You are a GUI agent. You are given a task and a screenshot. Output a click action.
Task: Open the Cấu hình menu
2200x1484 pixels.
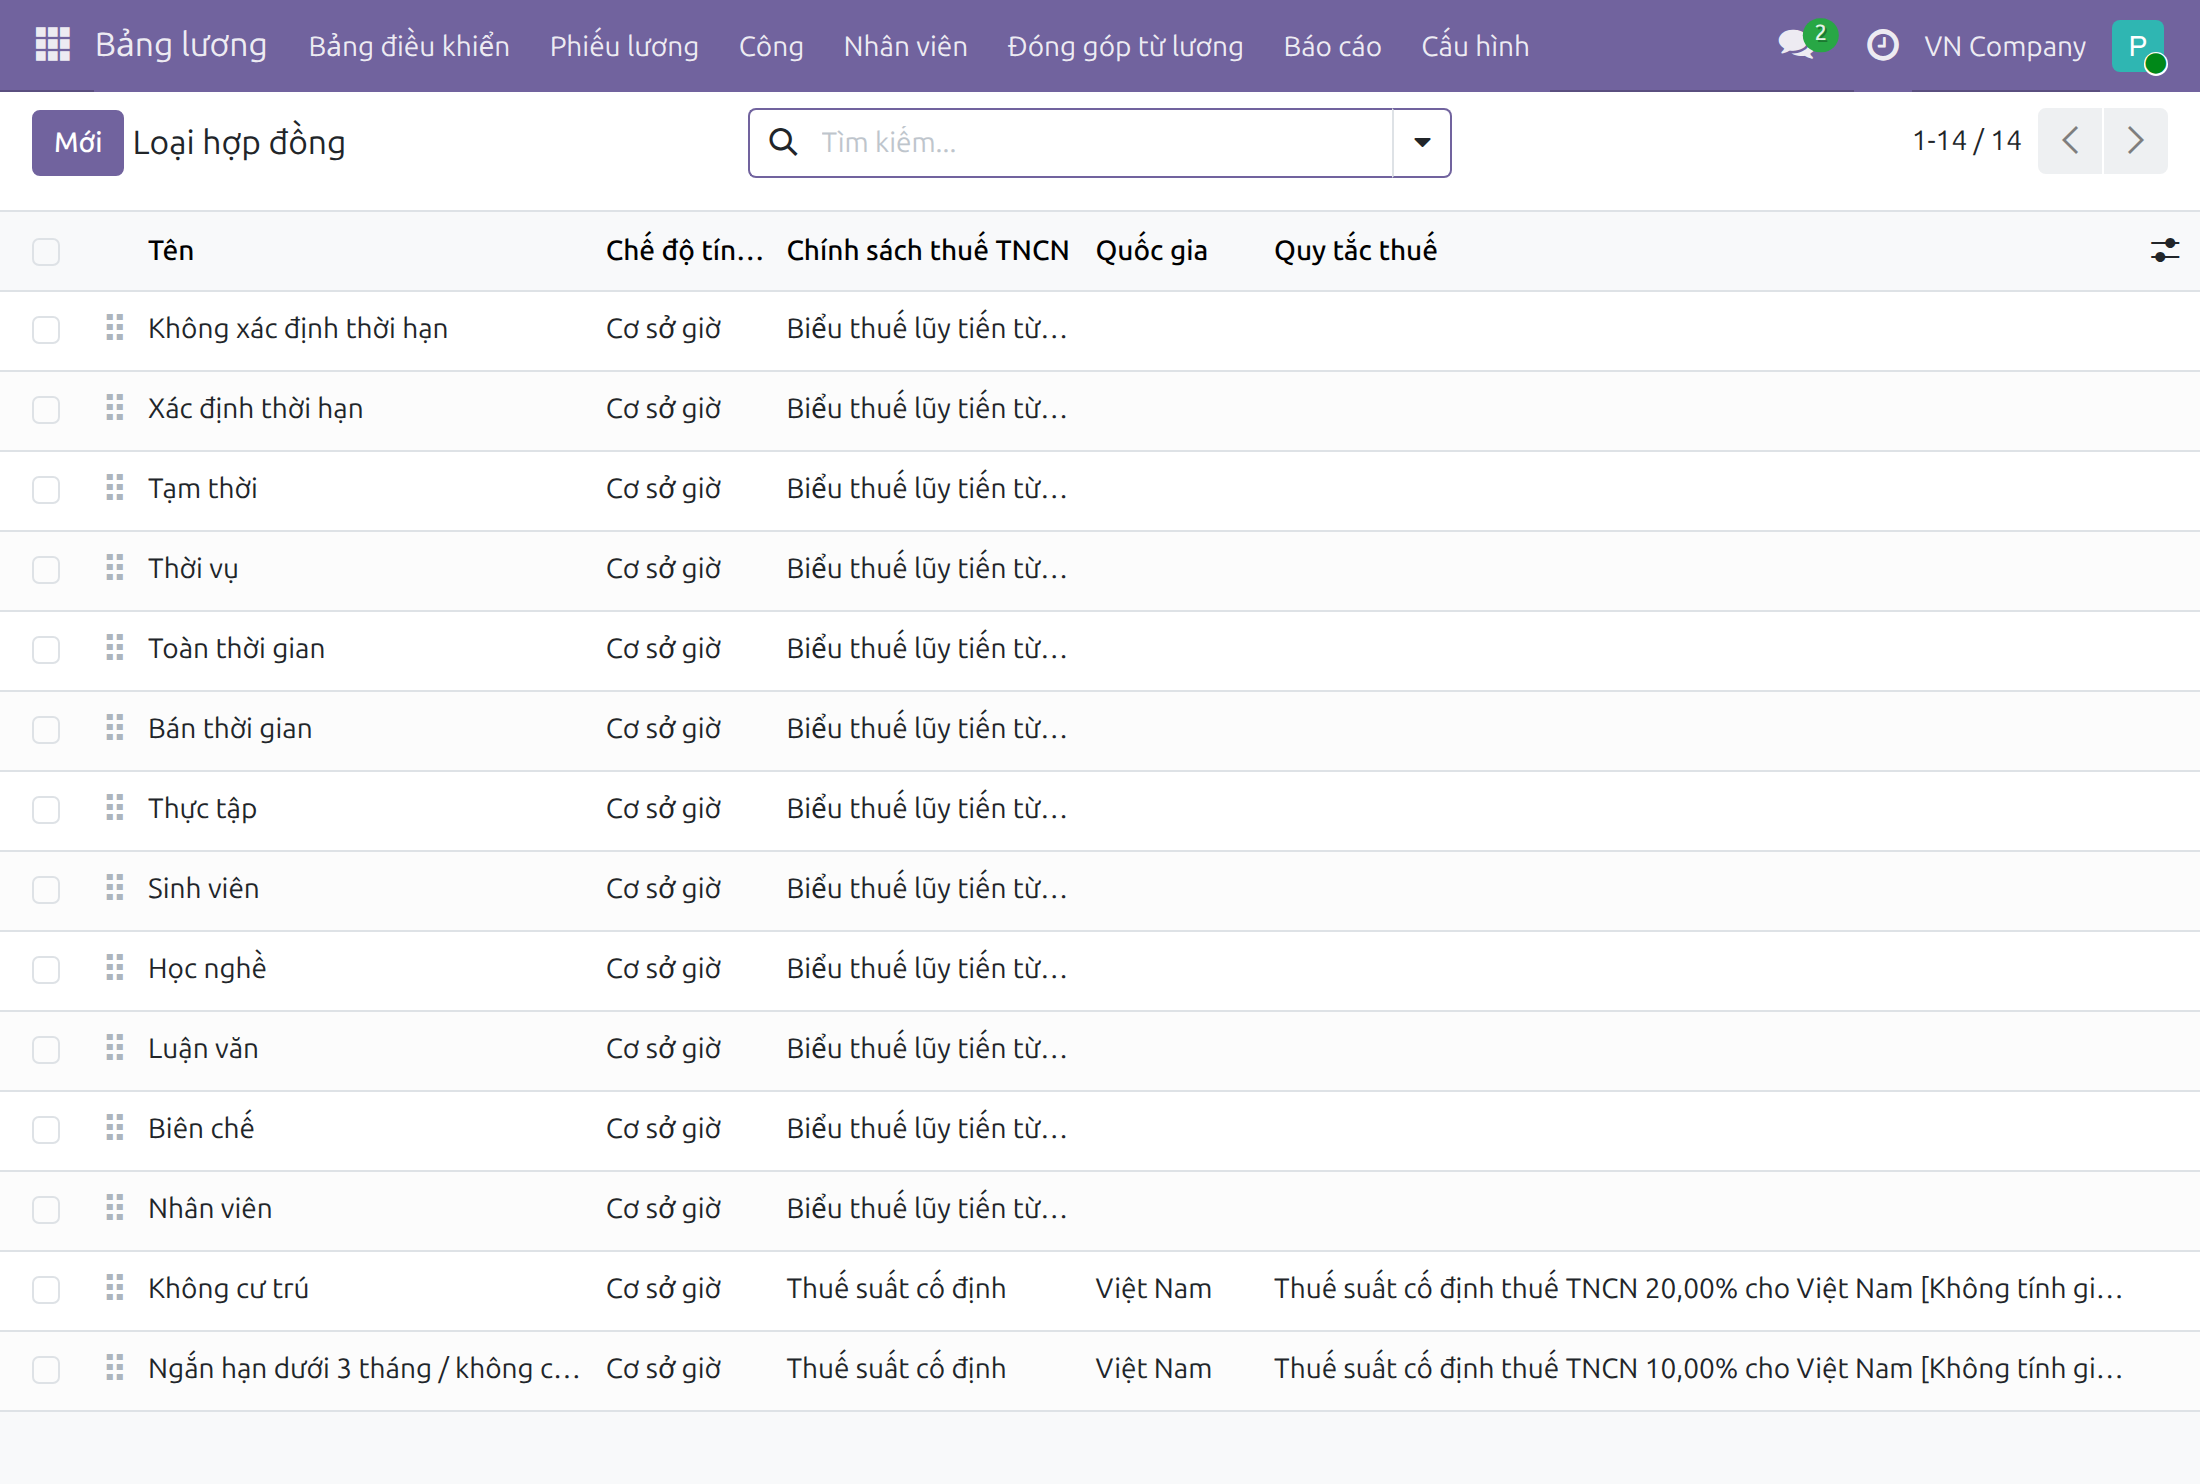(x=1475, y=46)
